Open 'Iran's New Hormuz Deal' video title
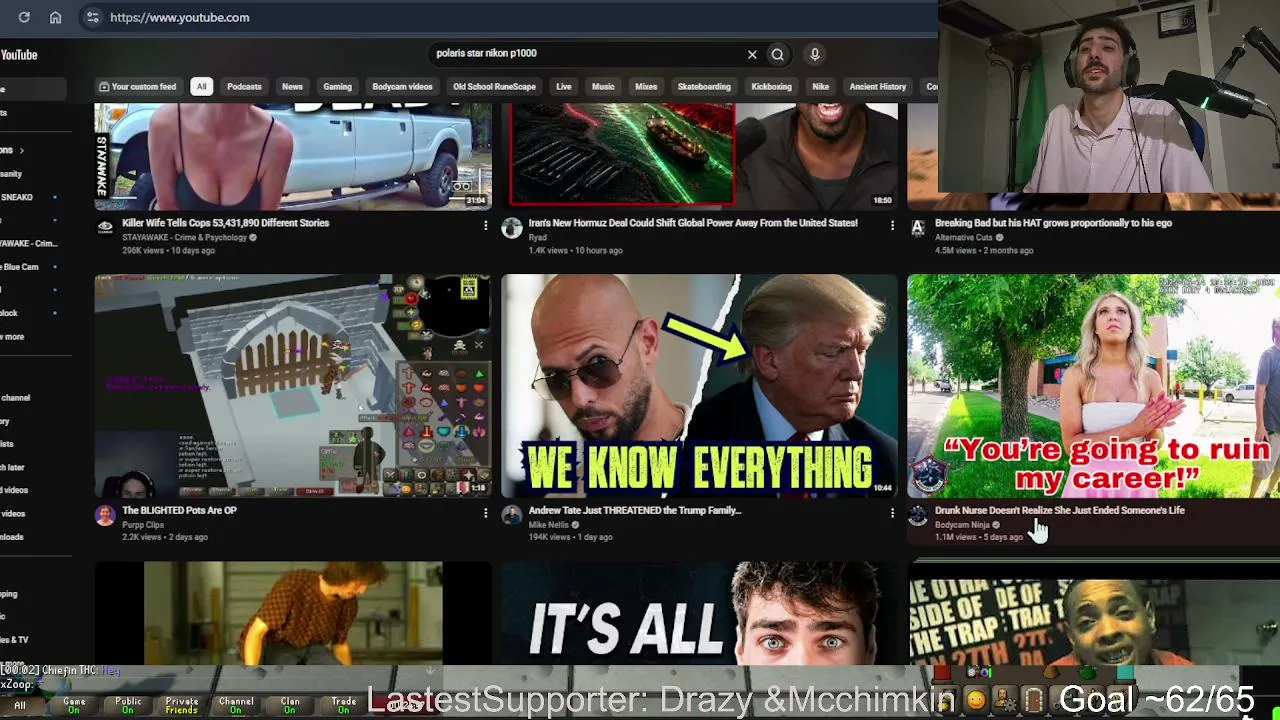Screen dimensions: 1280x720 click(693, 223)
